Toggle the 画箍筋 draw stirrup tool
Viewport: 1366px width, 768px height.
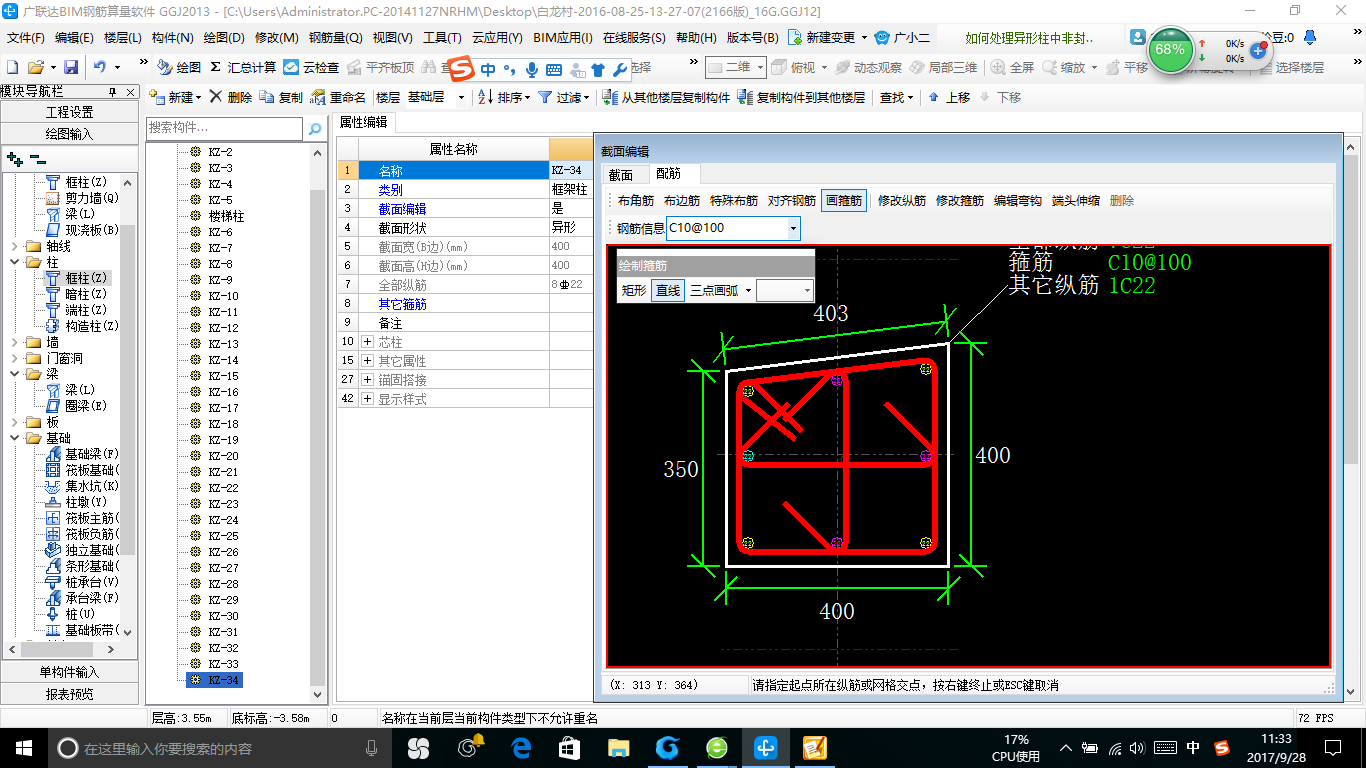click(x=844, y=200)
